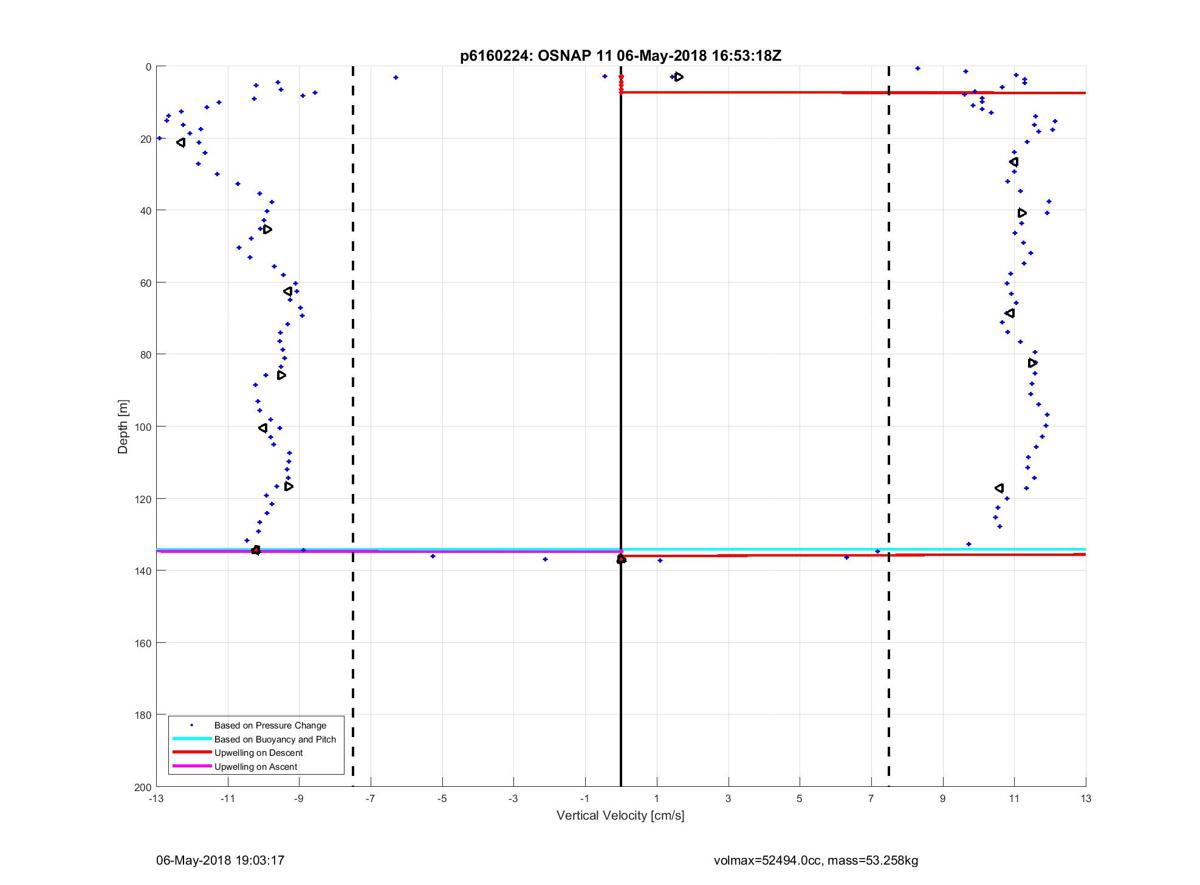Image resolution: width=1200 pixels, height=885 pixels.
Task: Pick the magenta line sample in legend
Action: click(191, 767)
